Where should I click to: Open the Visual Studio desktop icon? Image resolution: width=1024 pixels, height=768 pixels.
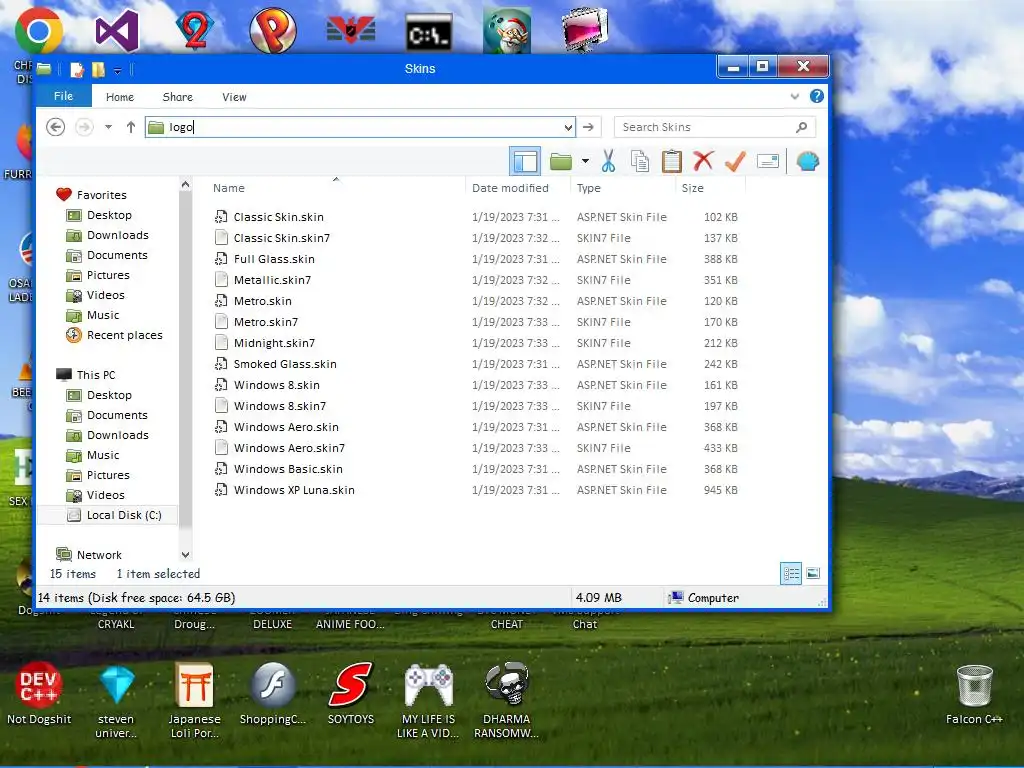point(116,31)
